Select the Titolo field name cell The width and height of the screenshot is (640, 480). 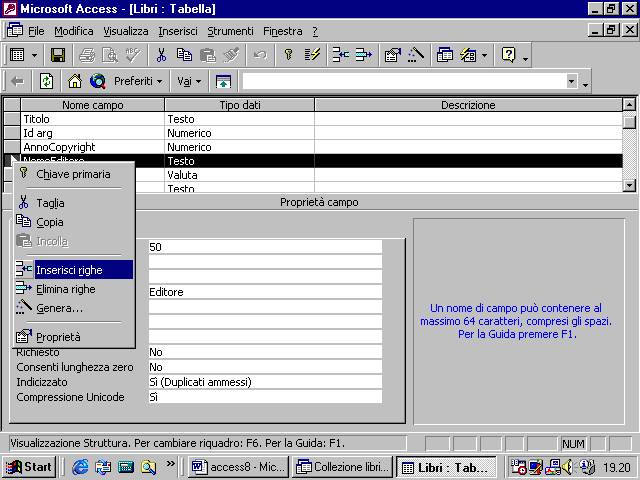click(x=93, y=119)
